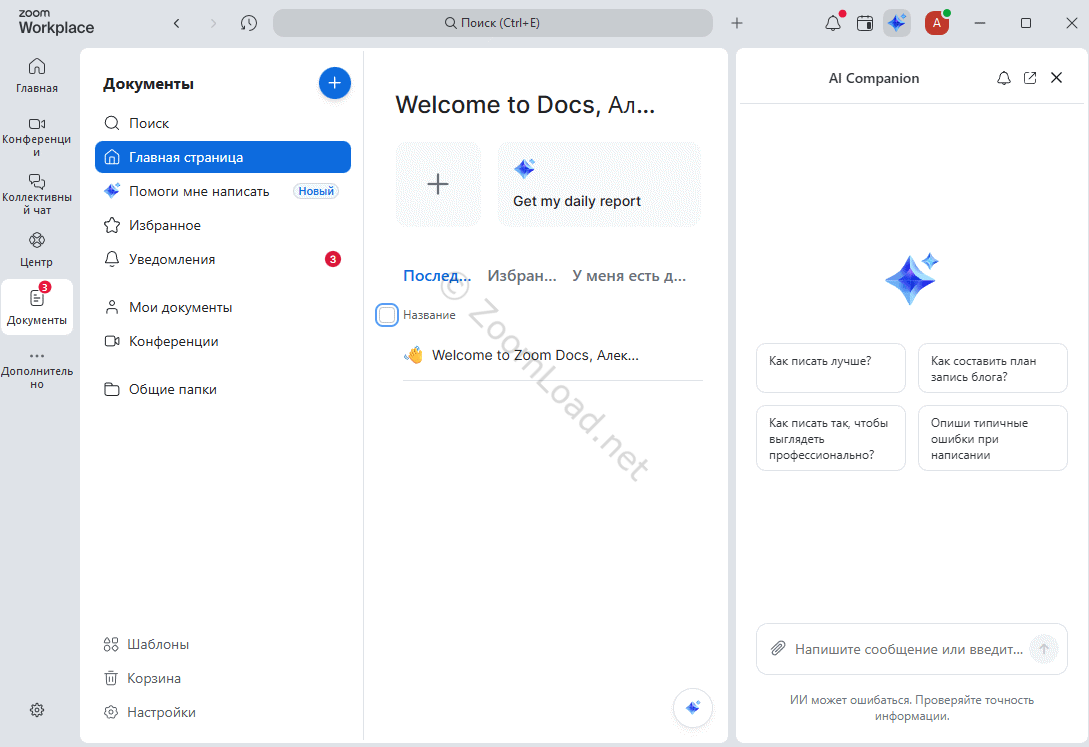
Task: Close the AI Companion panel
Action: click(1056, 78)
